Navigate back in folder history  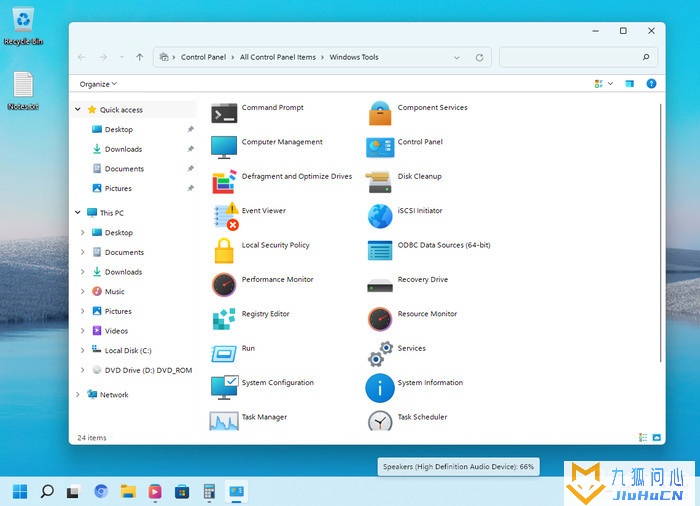coord(81,57)
